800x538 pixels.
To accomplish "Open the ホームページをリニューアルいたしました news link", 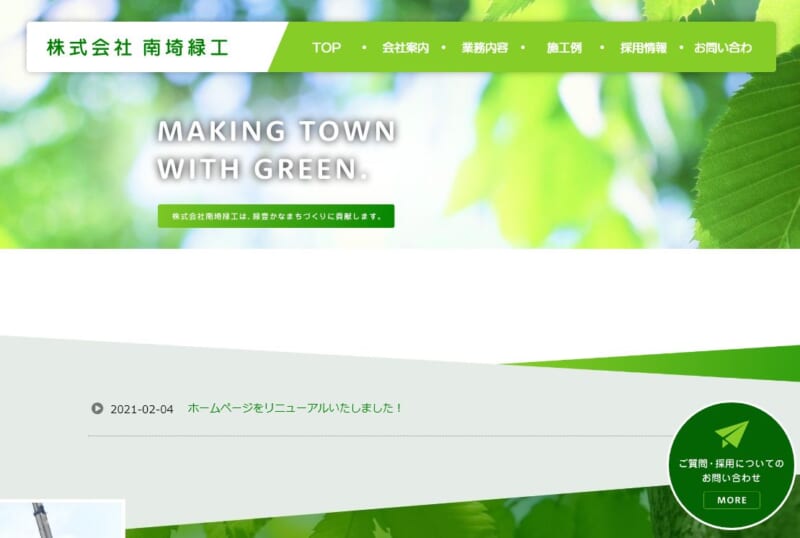I will pyautogui.click(x=295, y=408).
